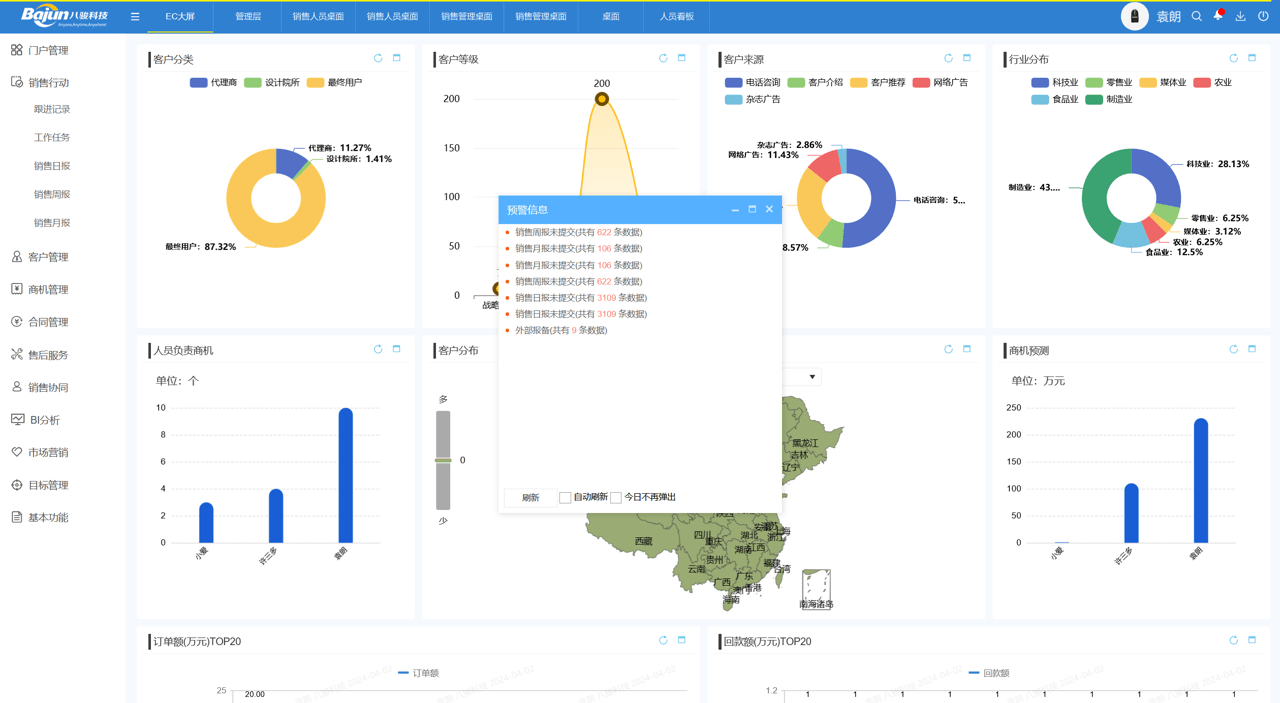1280x703 pixels.
Task: Click the 袁朗 user avatar
Action: (1135, 16)
